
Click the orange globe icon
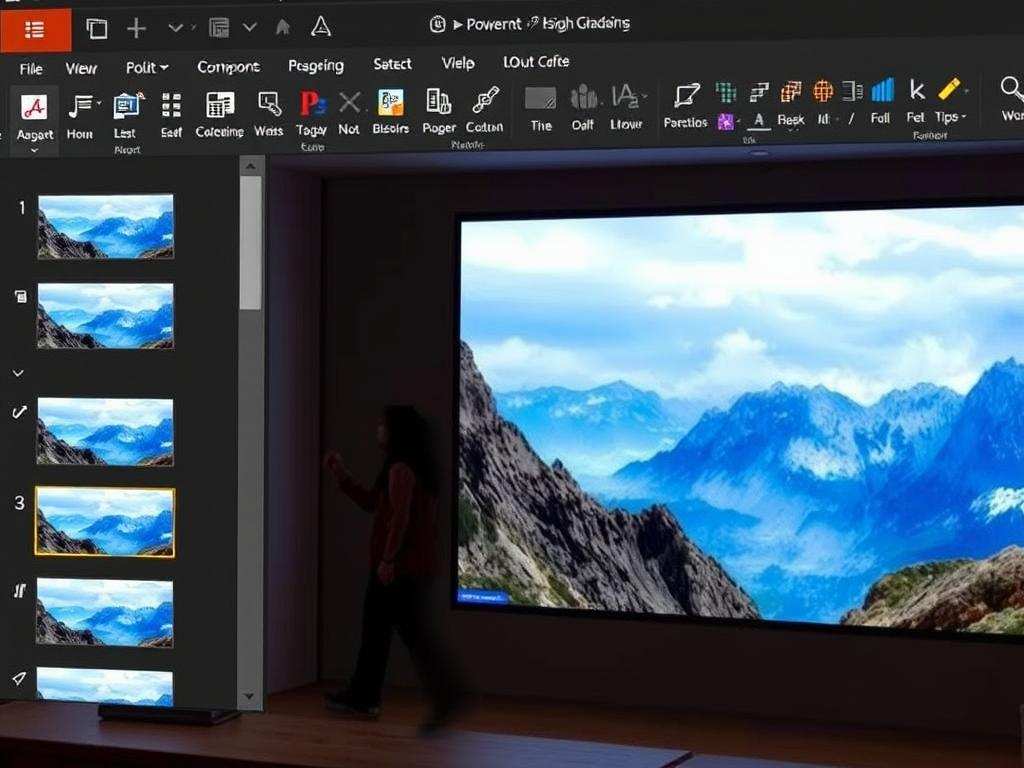tap(823, 91)
